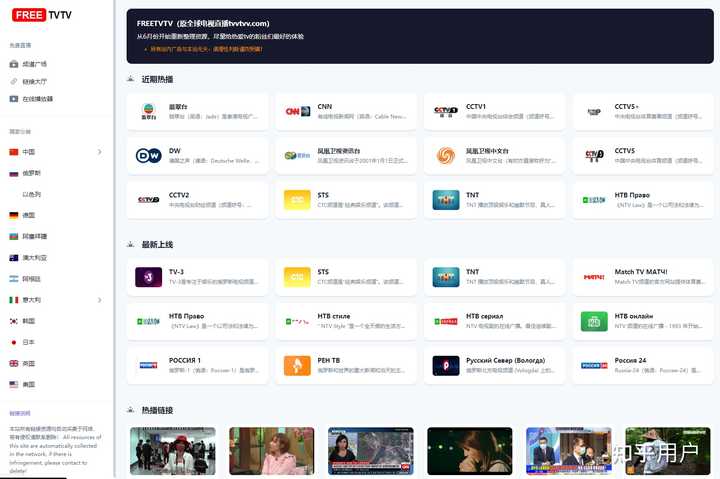
Task: Open thumbnail of woman in pink outfit
Action: point(272,451)
